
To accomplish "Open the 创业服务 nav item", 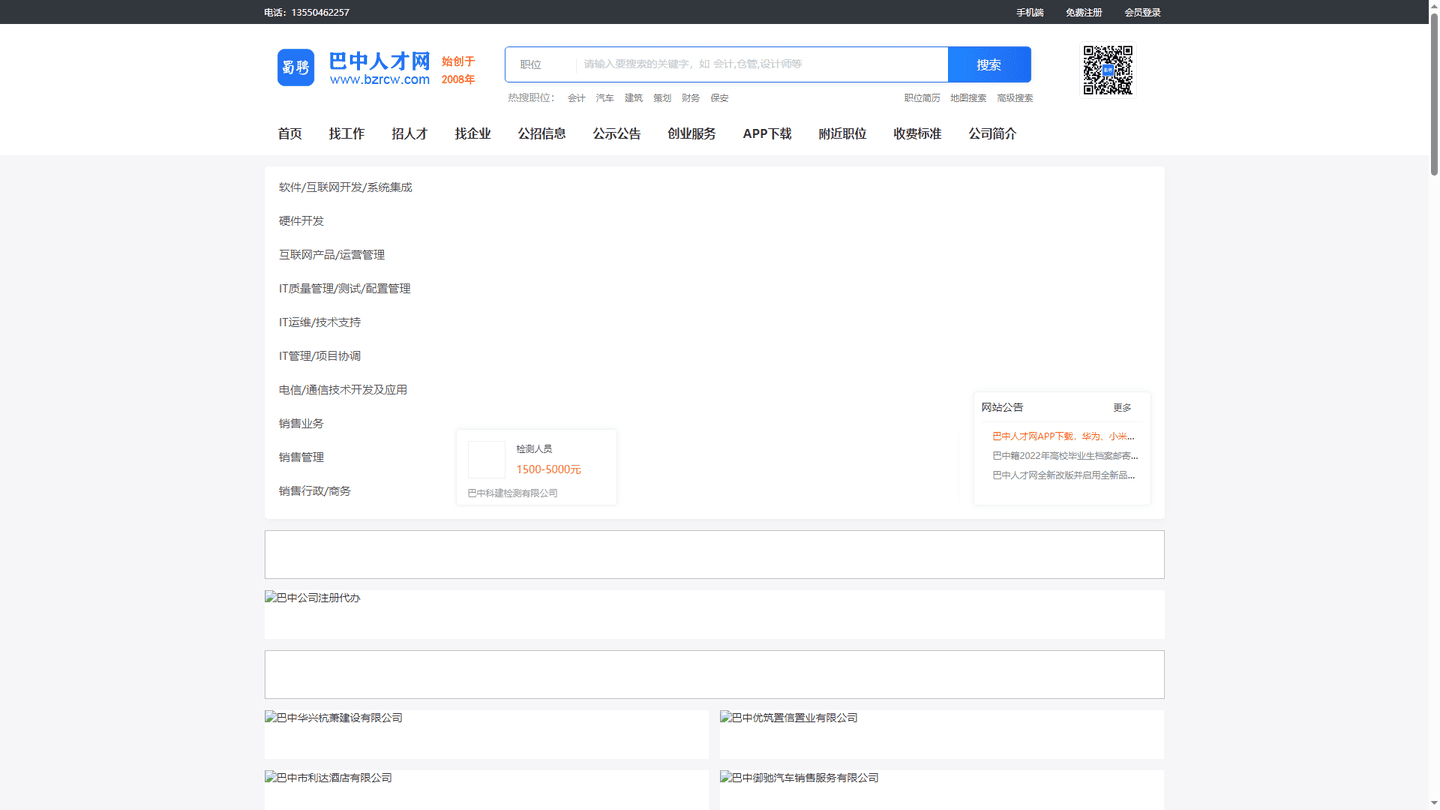I will pos(692,134).
